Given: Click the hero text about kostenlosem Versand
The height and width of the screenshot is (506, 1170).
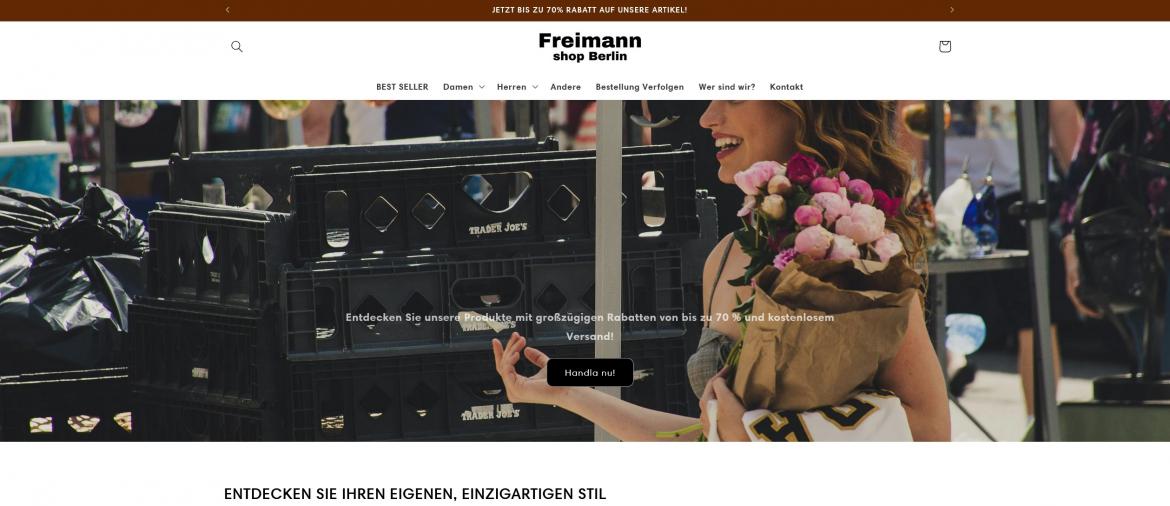Looking at the screenshot, I should 589,326.
